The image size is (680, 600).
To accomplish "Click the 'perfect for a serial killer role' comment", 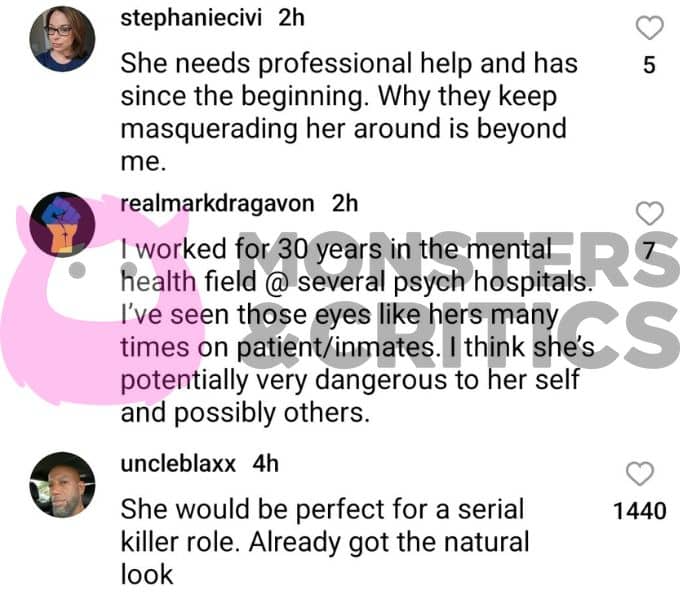I will point(325,542).
